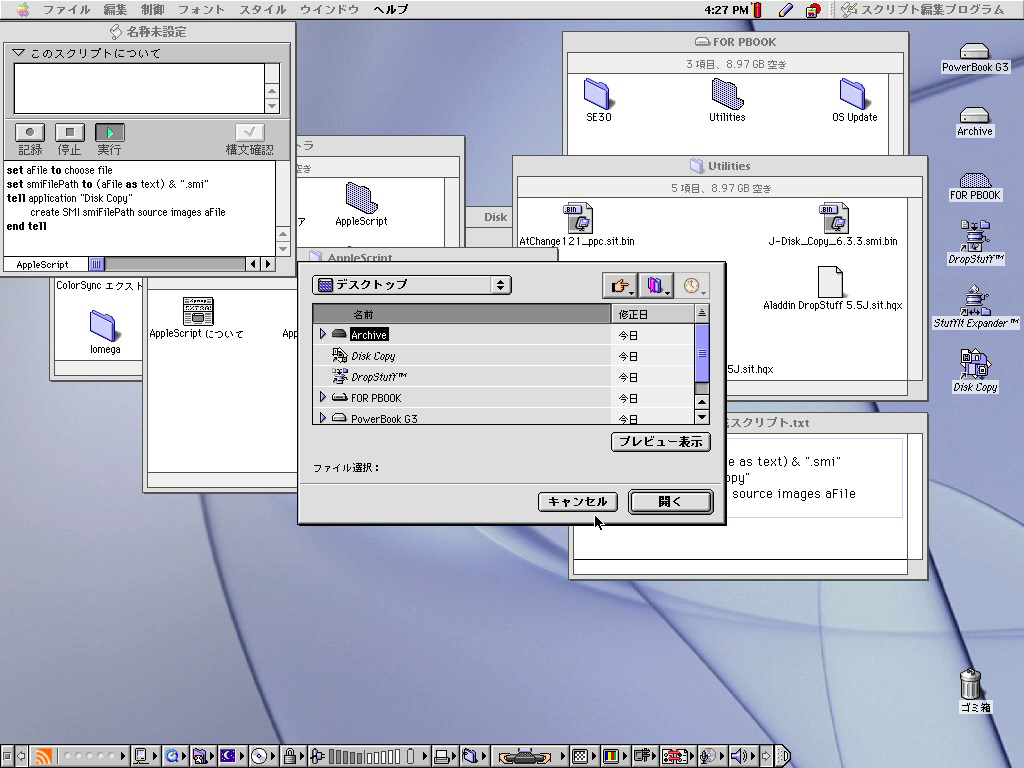Expand the Archive disk in file list
This screenshot has height=768, width=1024.
[323, 334]
